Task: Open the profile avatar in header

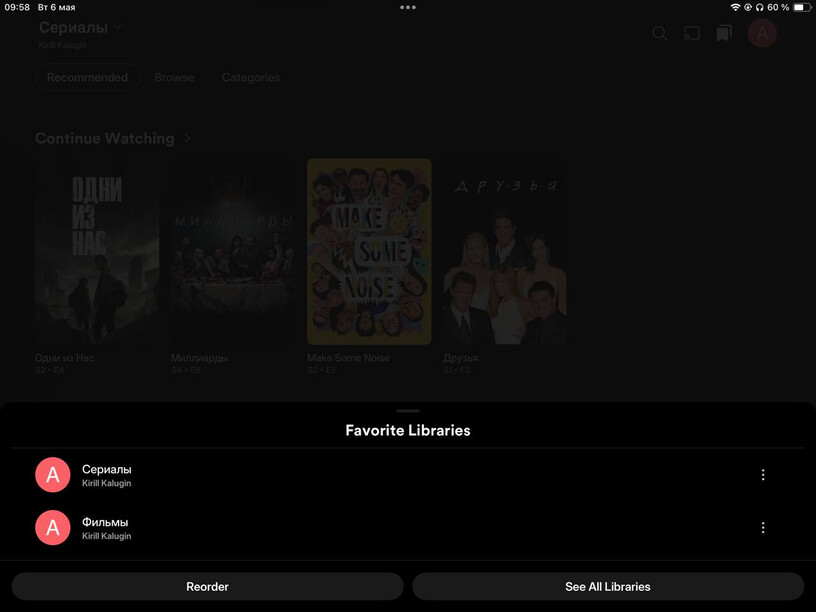Action: (x=762, y=33)
